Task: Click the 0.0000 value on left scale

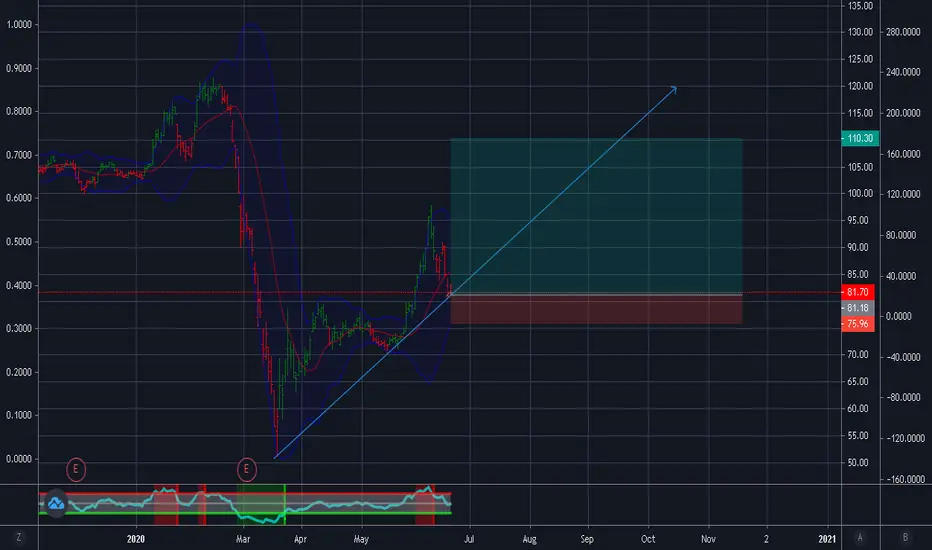Action: 18,459
